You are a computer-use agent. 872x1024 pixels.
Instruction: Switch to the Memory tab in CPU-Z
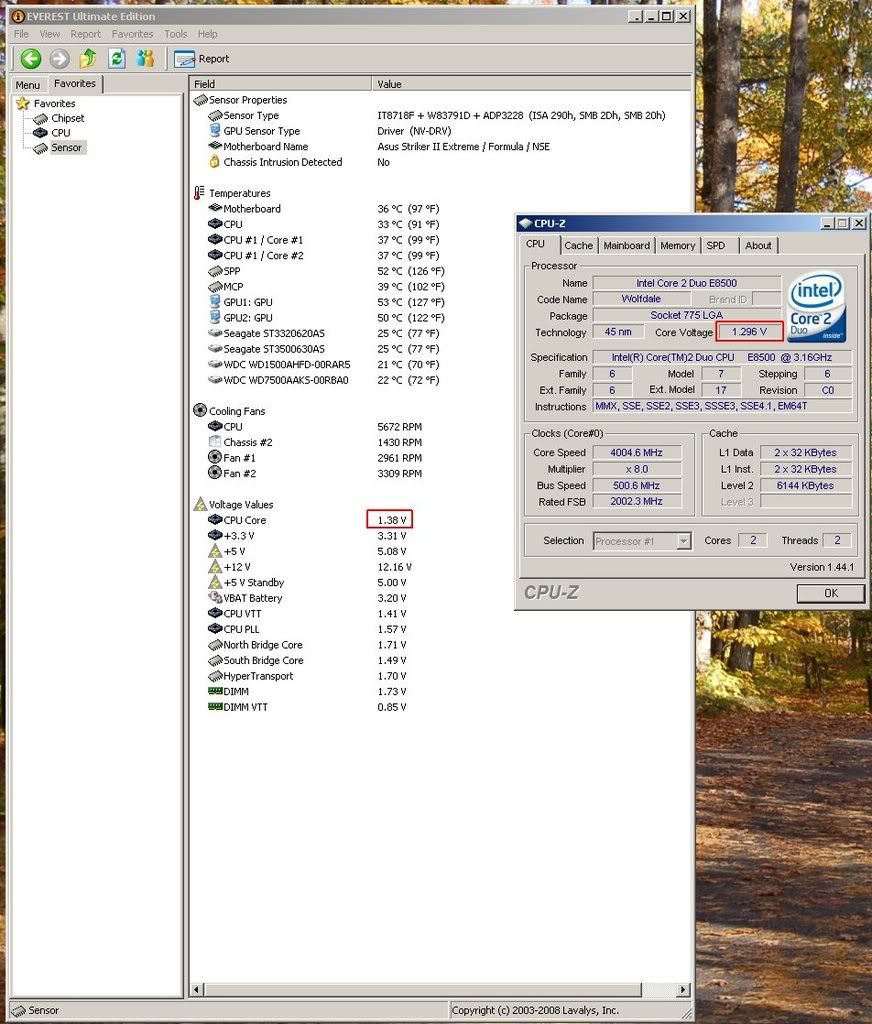coord(677,246)
